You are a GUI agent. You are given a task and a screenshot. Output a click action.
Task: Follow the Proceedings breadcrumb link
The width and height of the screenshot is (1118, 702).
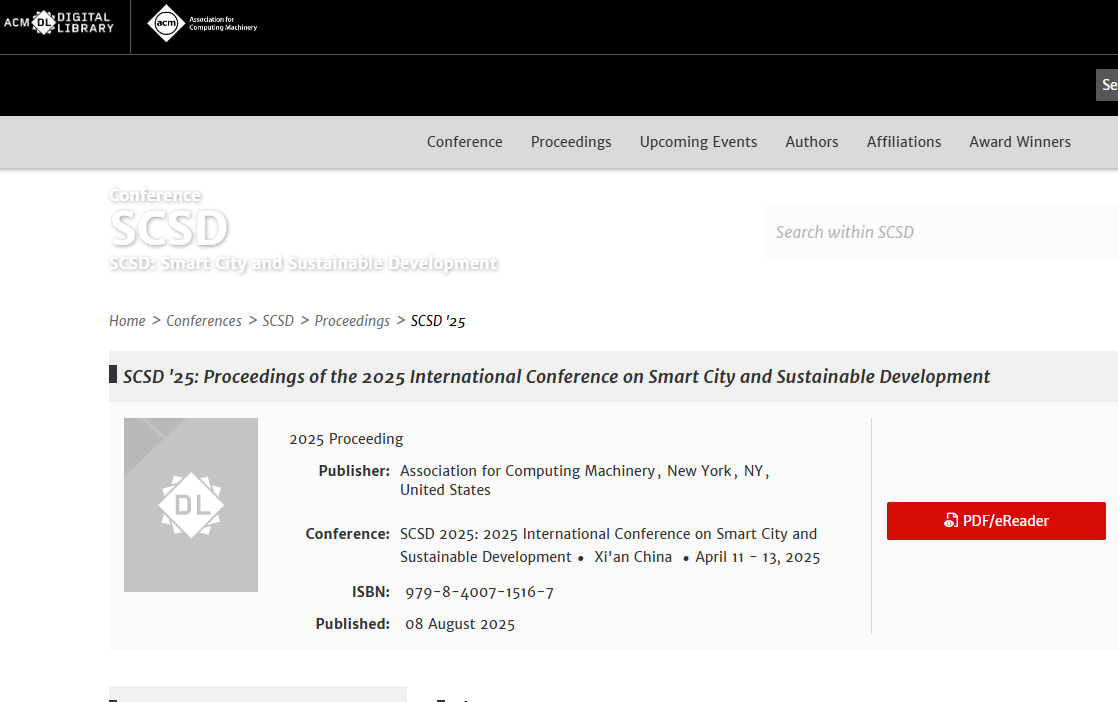352,321
